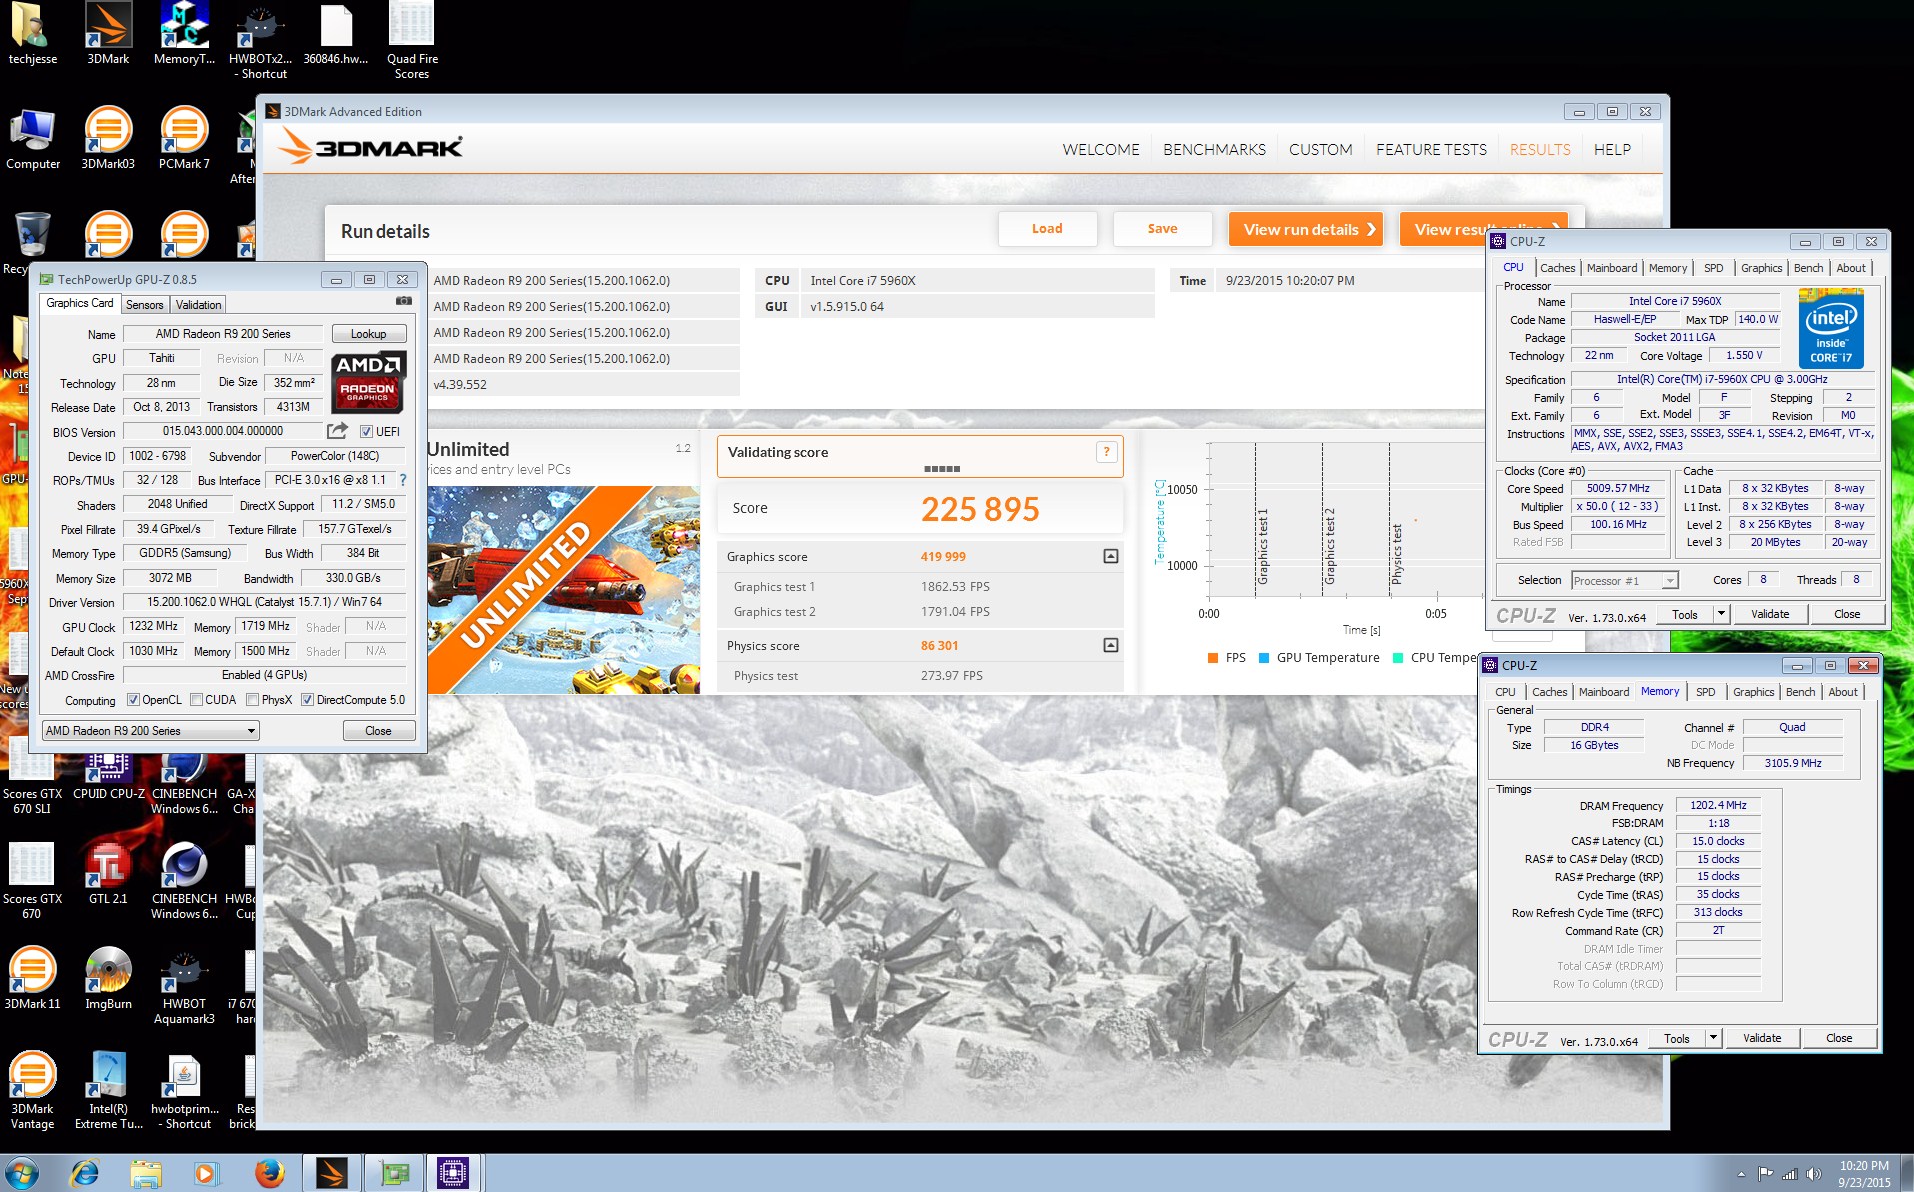This screenshot has width=1914, height=1192.
Task: Click the Windows Start button
Action: point(22,1172)
